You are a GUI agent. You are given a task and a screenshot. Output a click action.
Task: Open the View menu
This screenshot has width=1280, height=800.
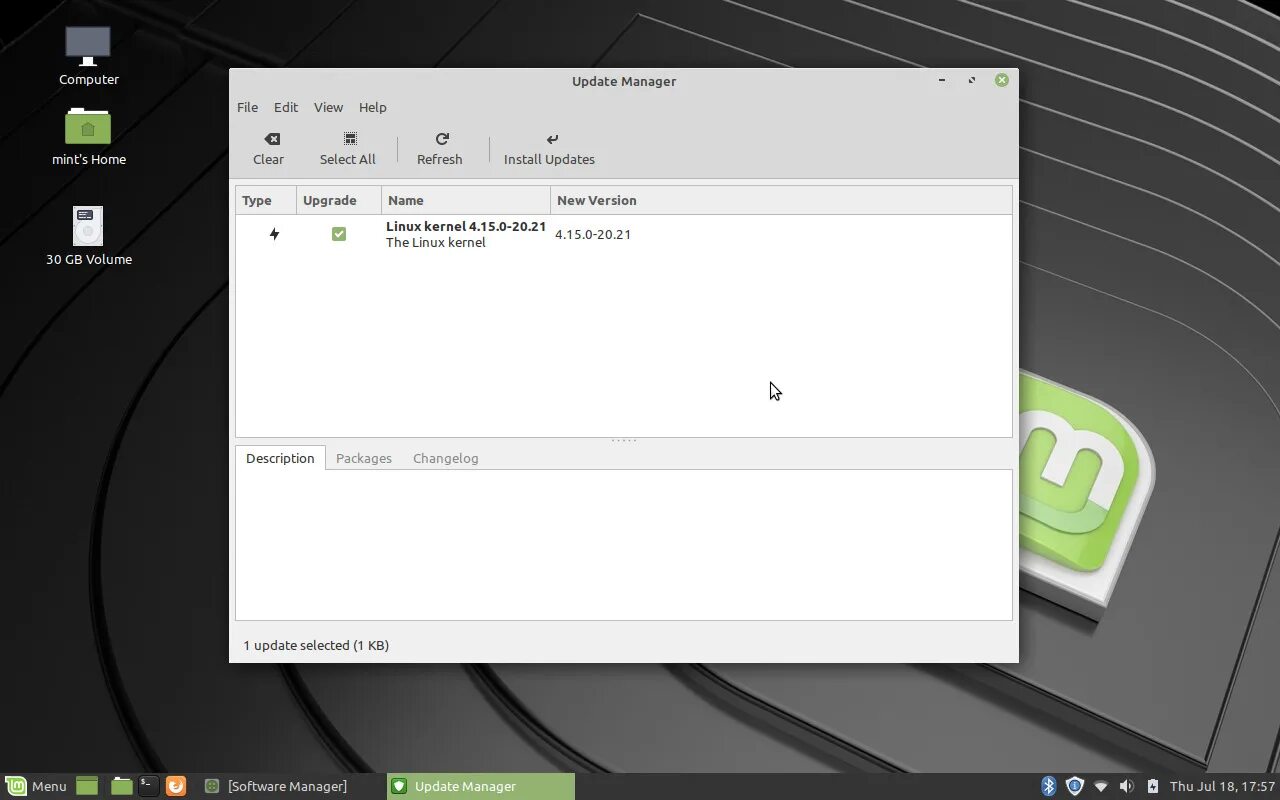[328, 107]
